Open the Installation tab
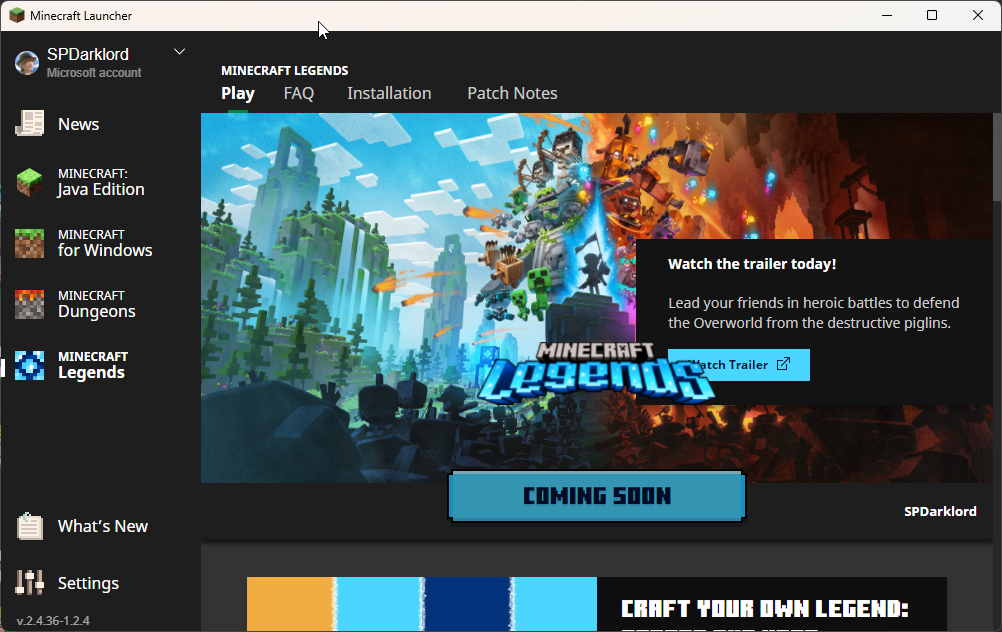Image resolution: width=1002 pixels, height=632 pixels. tap(389, 93)
